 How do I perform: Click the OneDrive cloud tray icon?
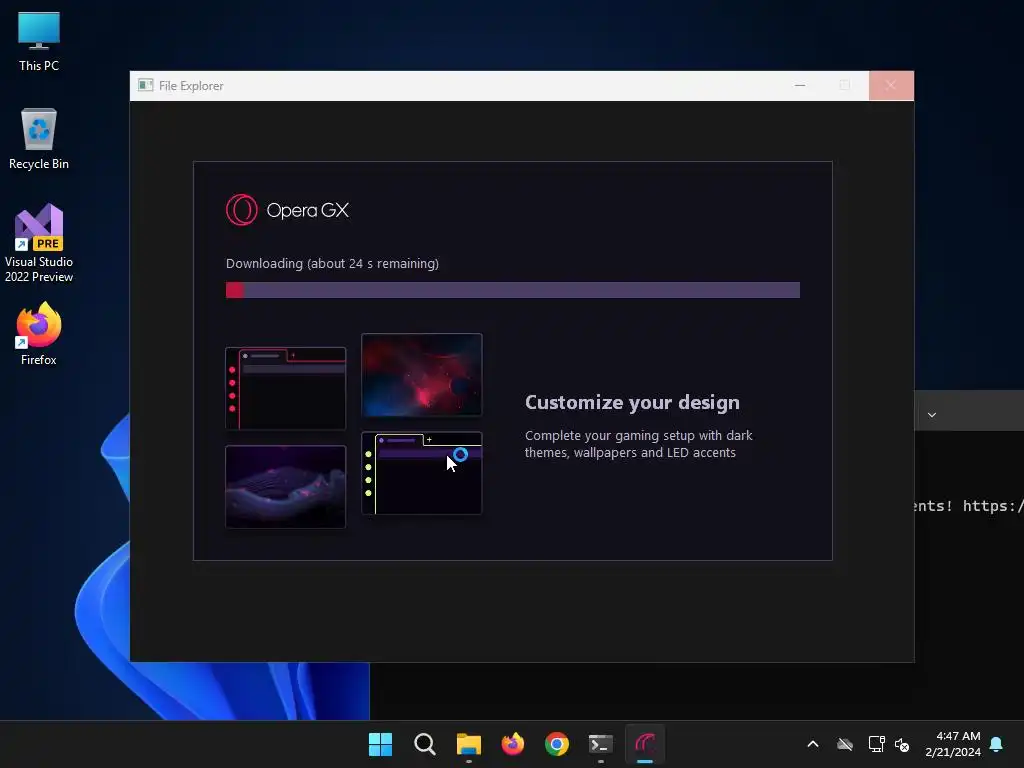pos(845,744)
